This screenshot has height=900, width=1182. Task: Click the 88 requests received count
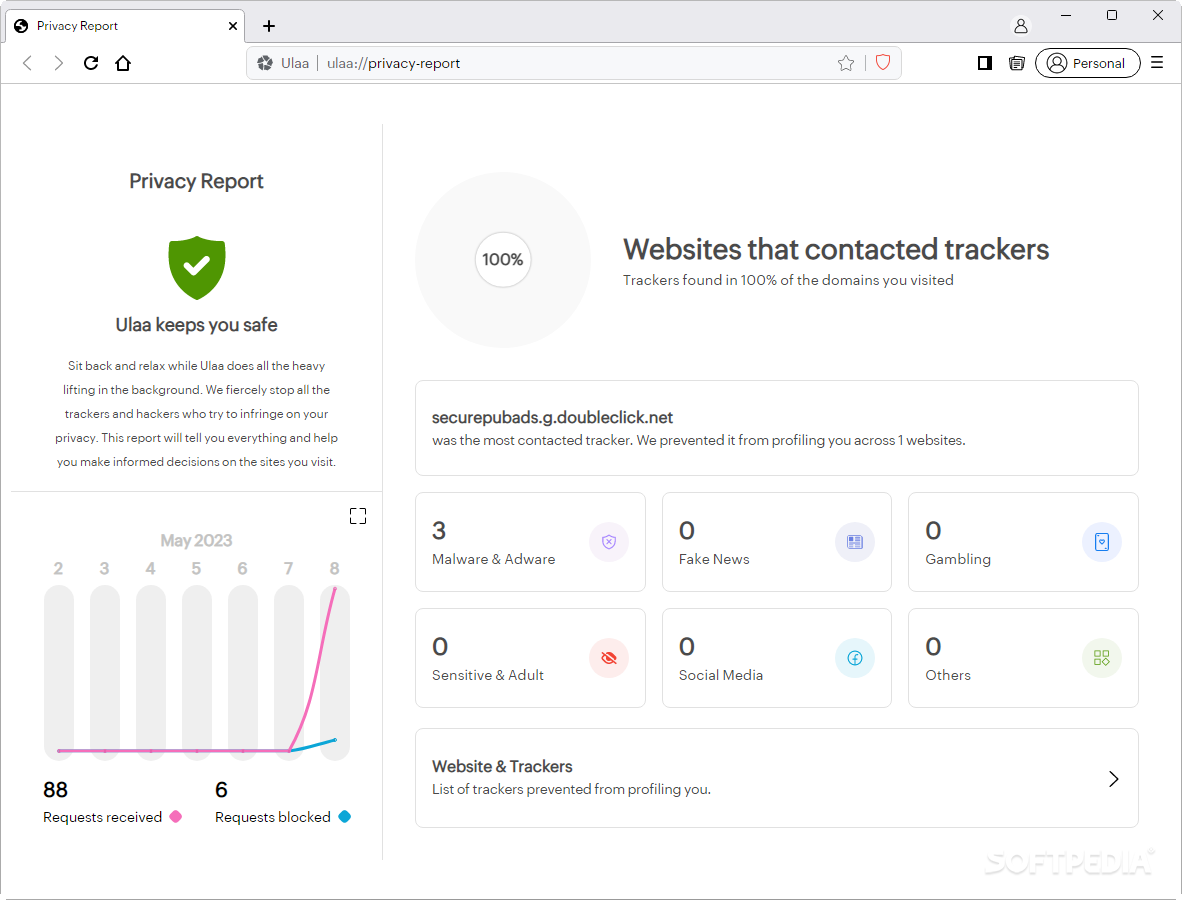tap(56, 790)
